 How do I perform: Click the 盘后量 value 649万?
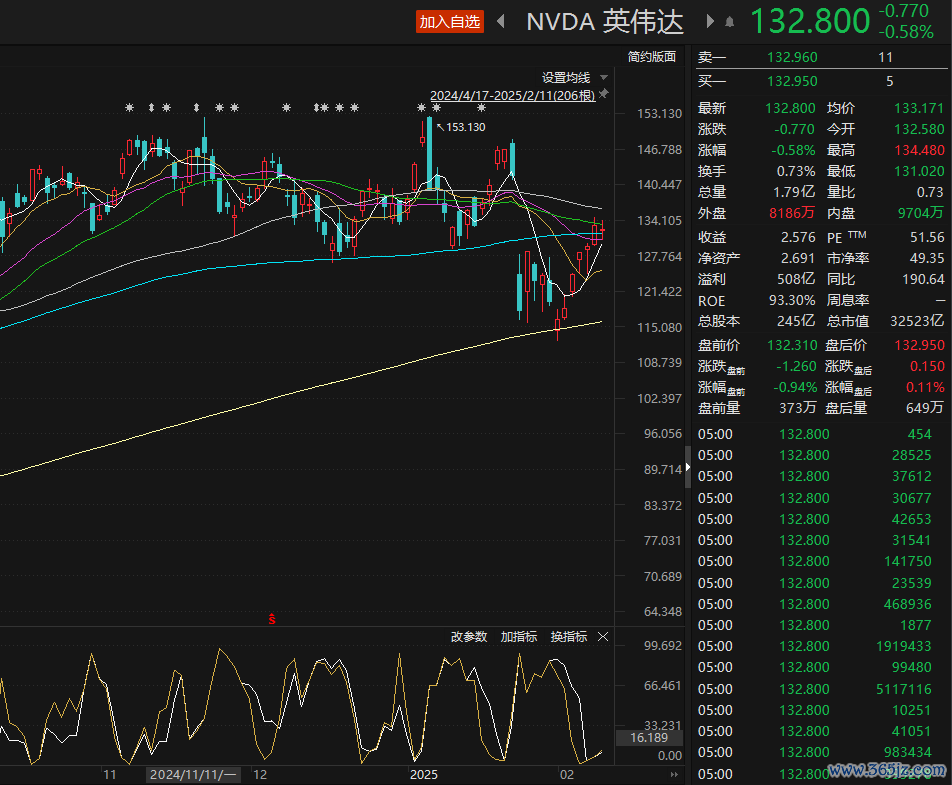925,407
